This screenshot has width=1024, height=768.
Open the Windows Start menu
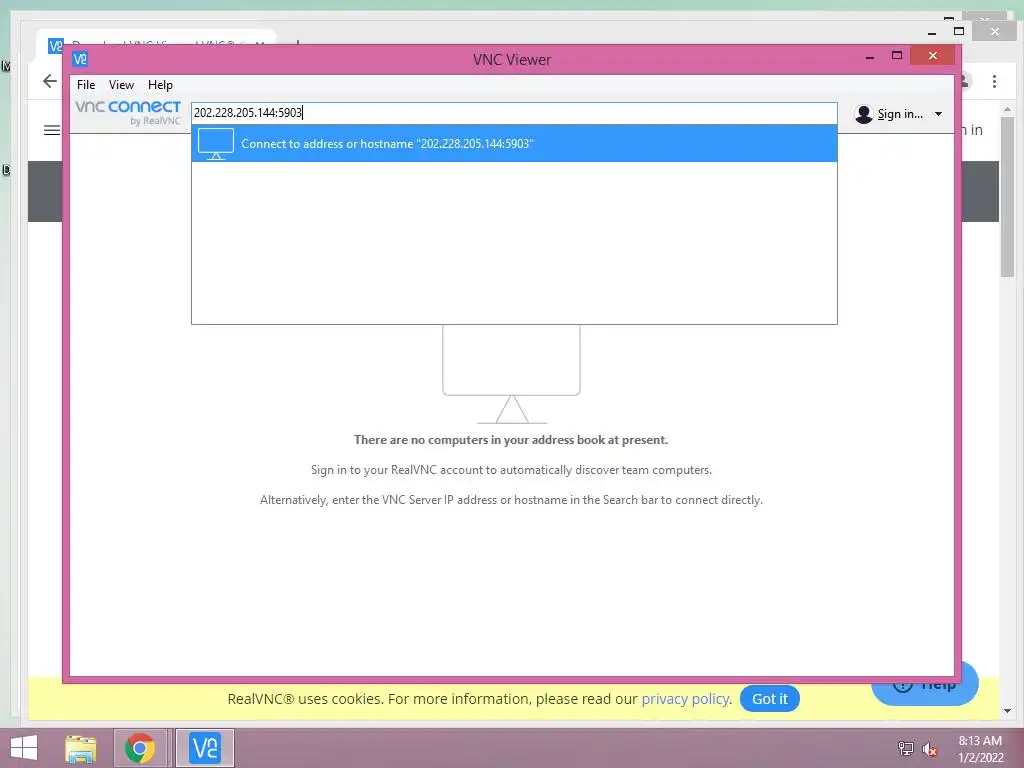tap(24, 748)
